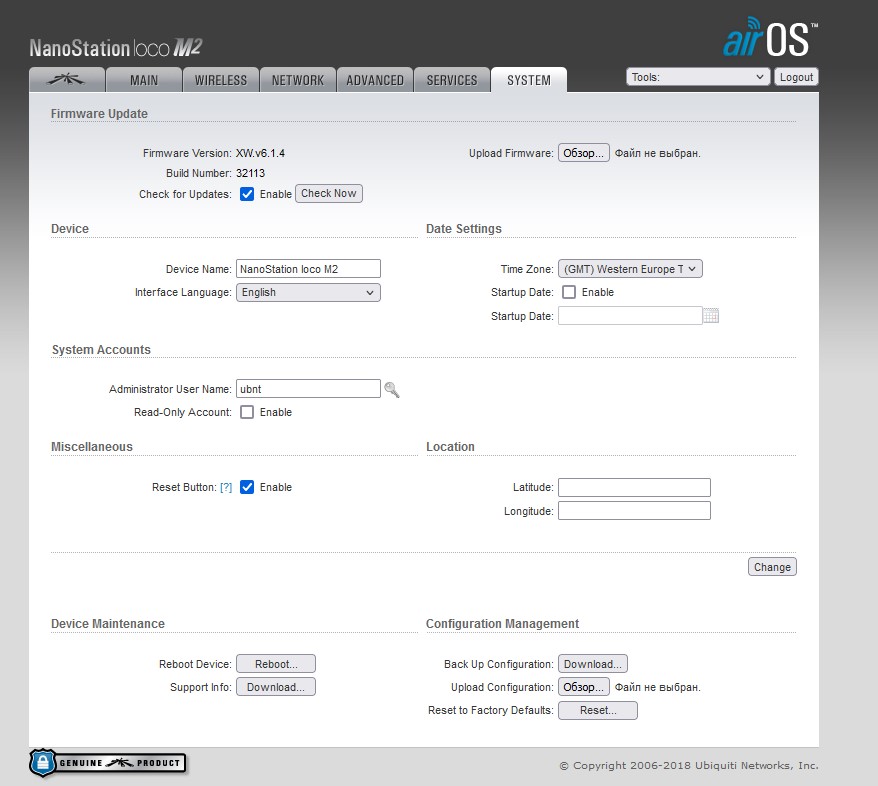Click the Device Name input field
This screenshot has height=786, width=878.
pos(309,269)
